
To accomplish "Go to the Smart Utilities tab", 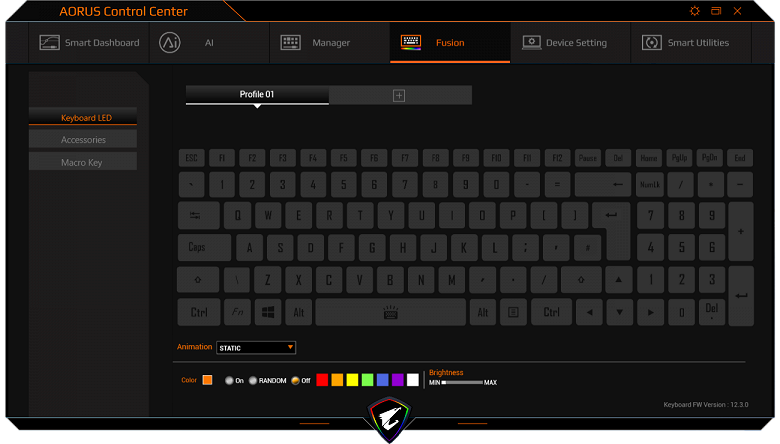I will click(x=691, y=43).
